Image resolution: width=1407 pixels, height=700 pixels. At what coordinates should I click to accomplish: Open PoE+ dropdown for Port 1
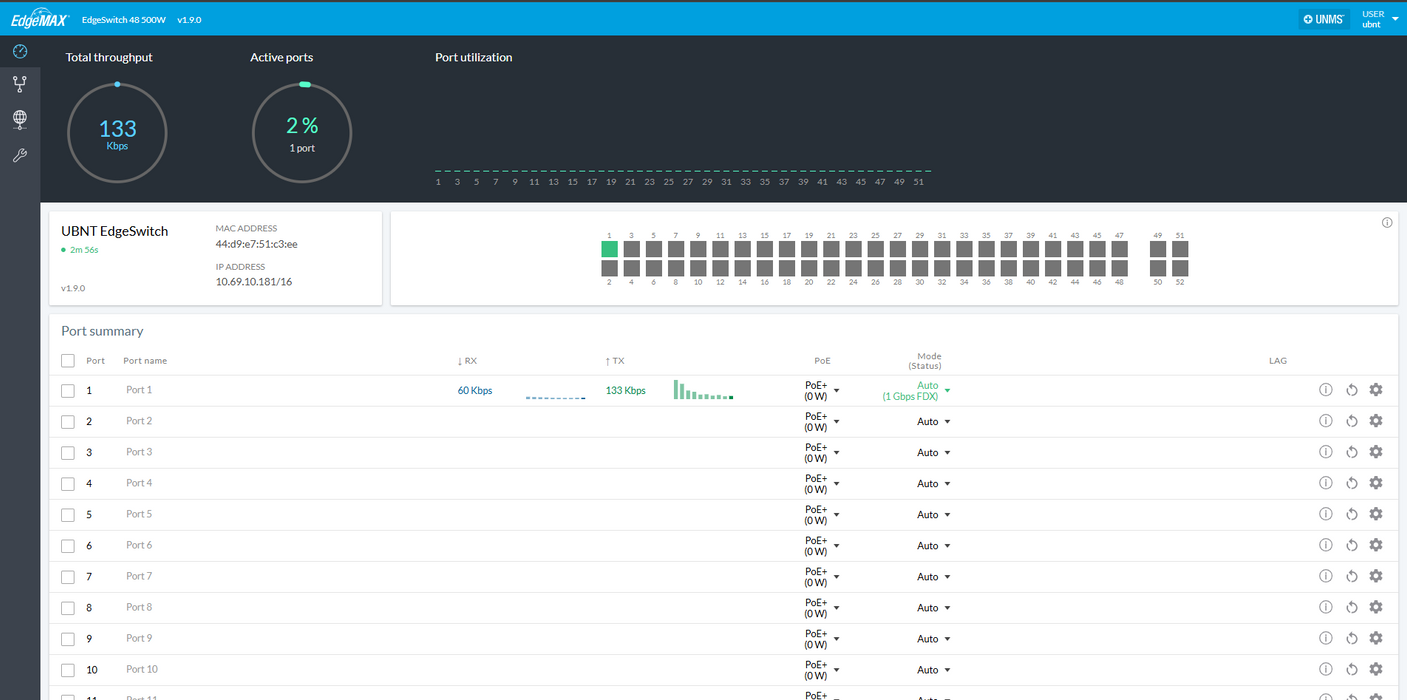822,391
